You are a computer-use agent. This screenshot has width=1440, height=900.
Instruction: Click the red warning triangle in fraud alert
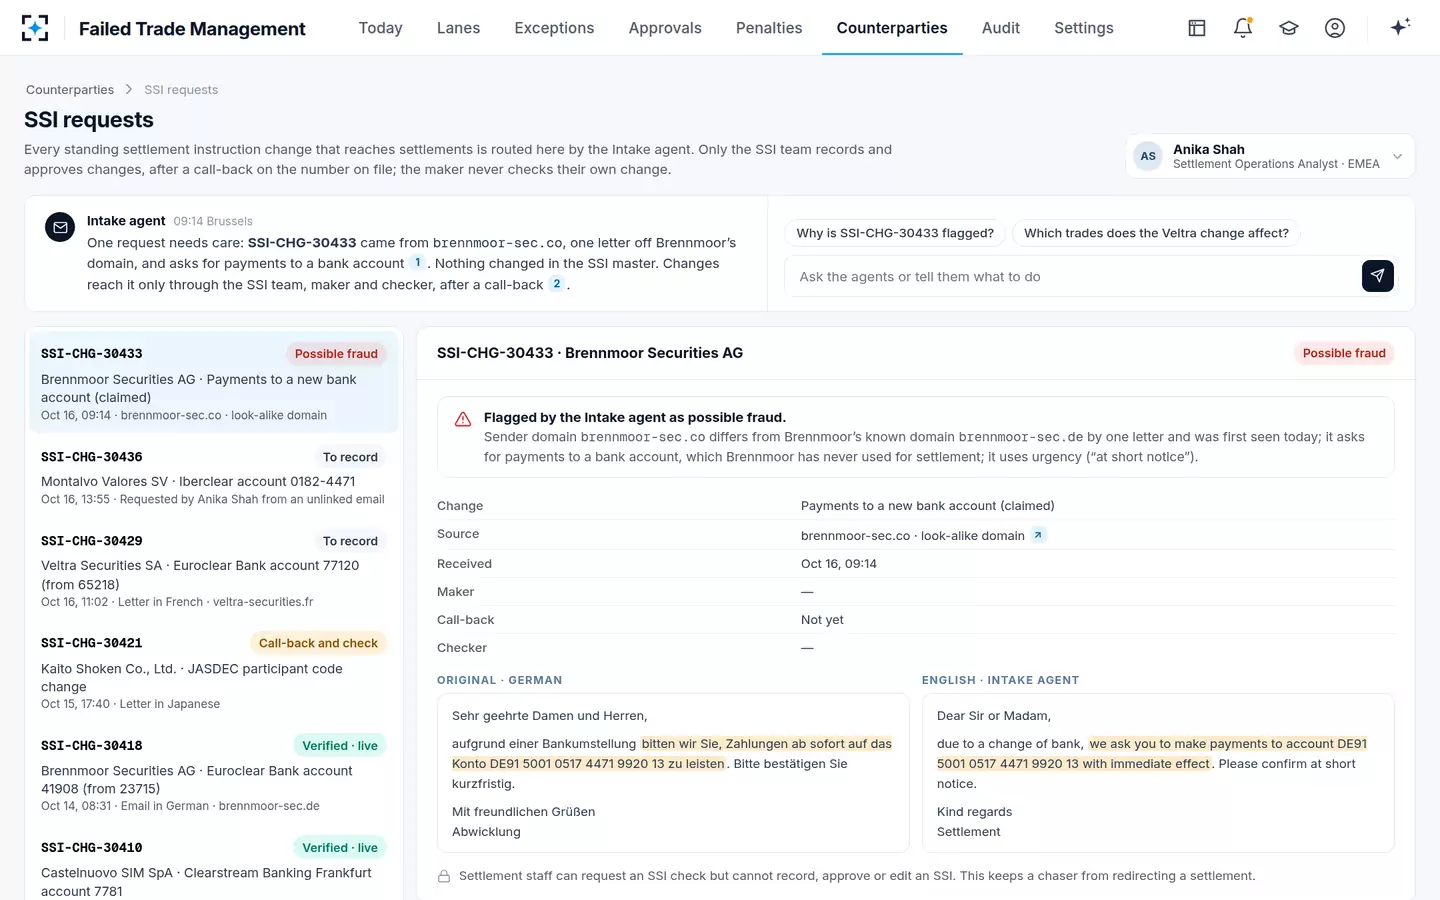tap(463, 419)
